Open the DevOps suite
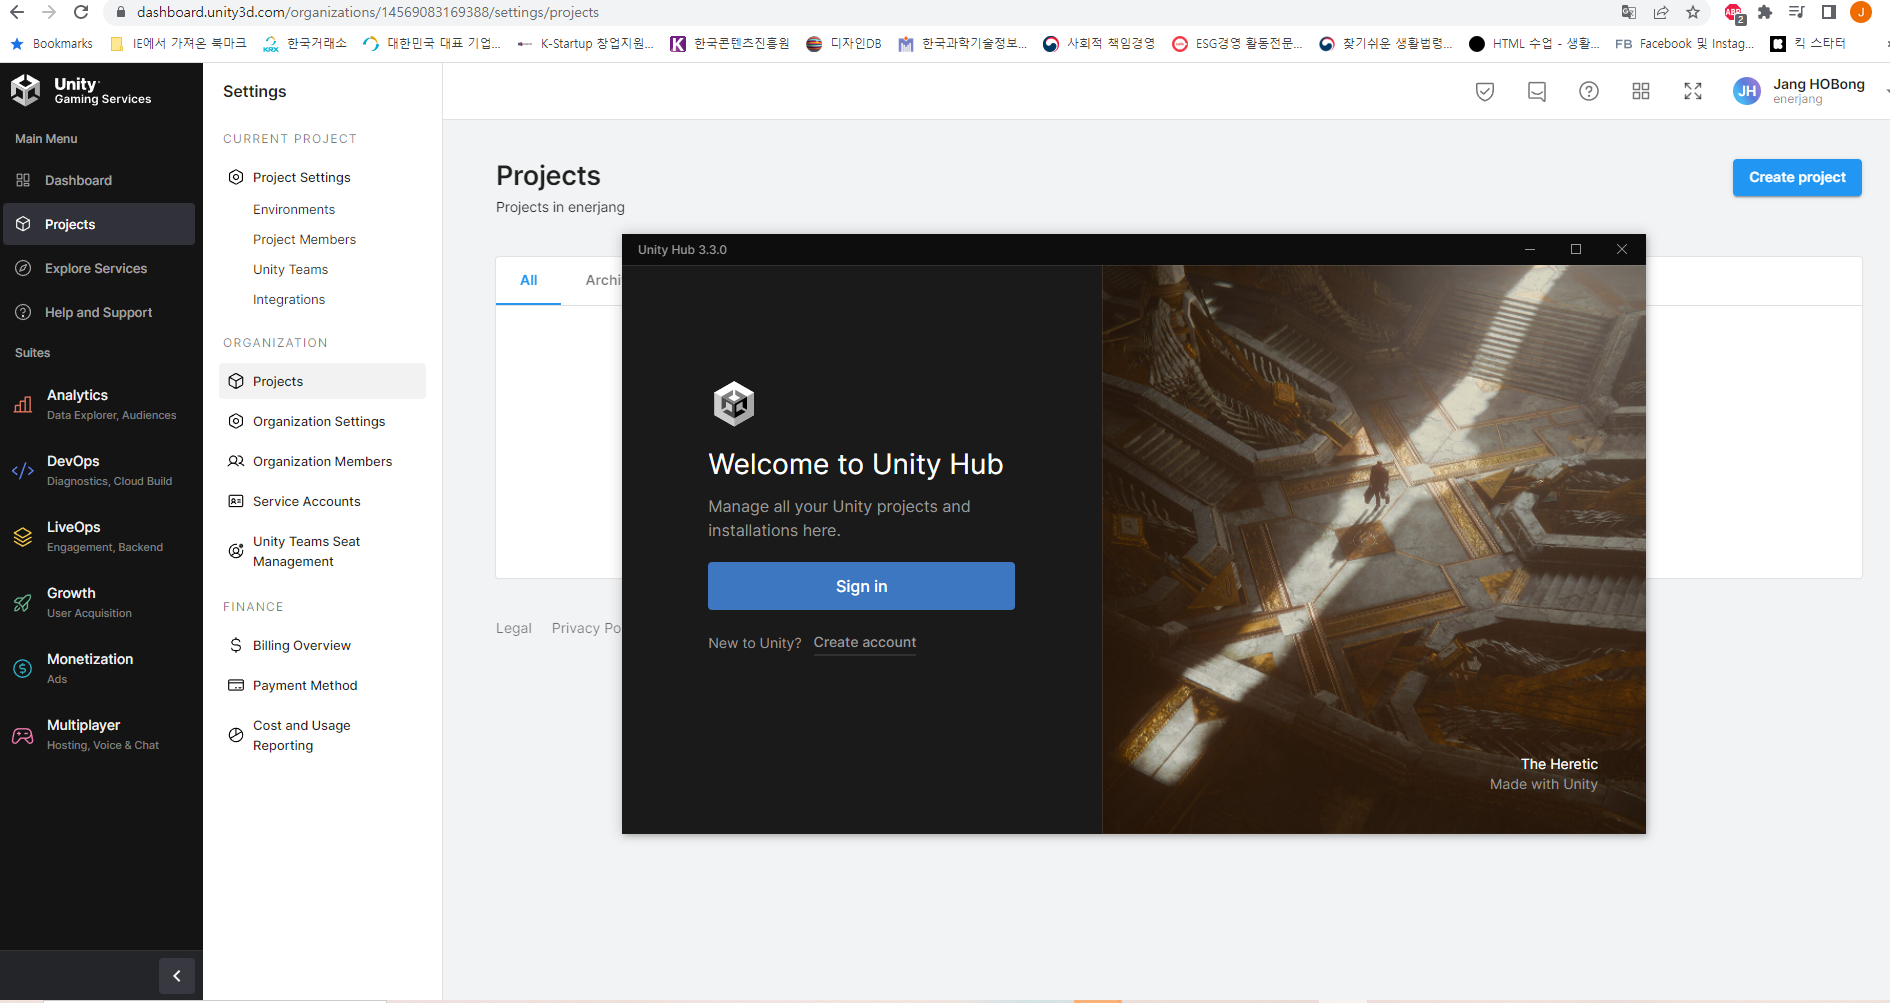The width and height of the screenshot is (1890, 1003). pos(99,470)
